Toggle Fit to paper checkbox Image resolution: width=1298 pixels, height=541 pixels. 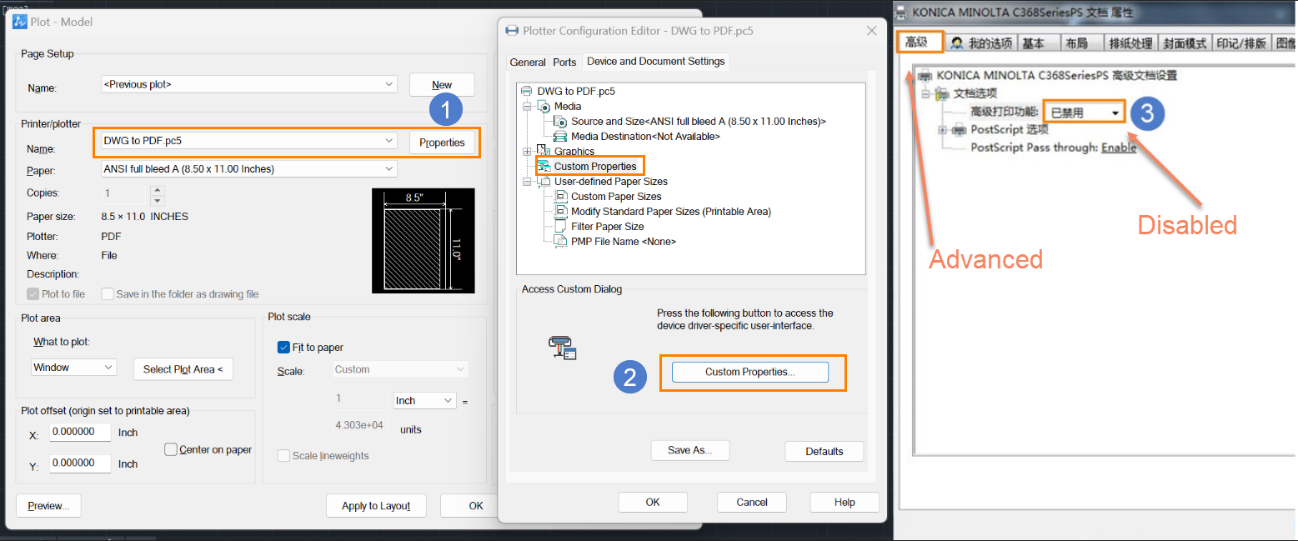pyautogui.click(x=284, y=347)
